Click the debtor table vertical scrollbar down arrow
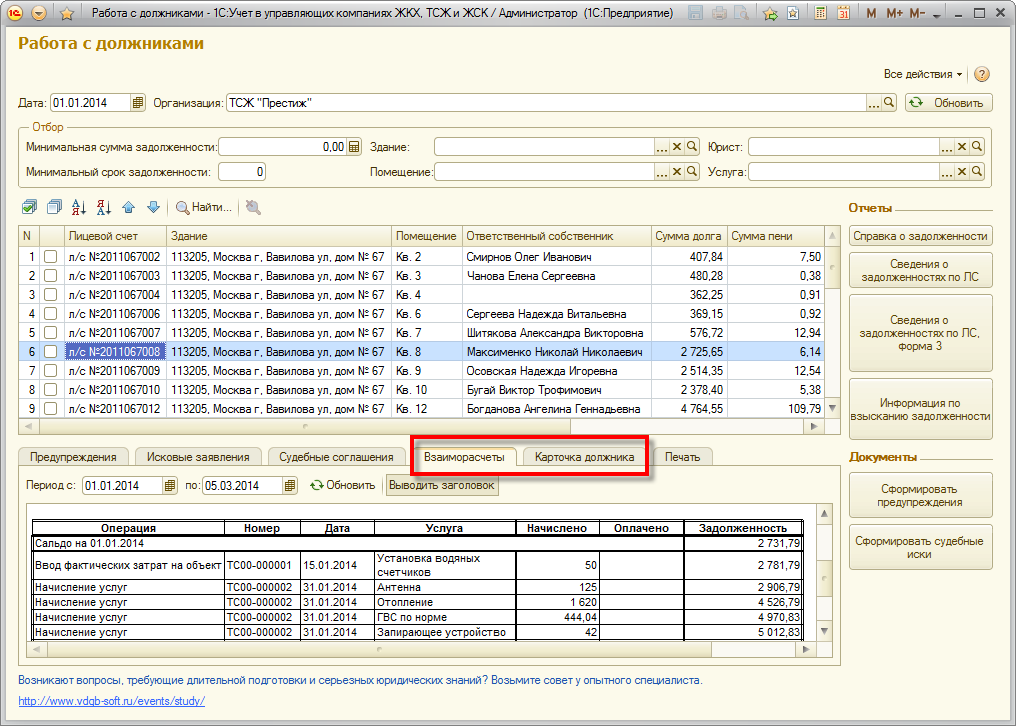This screenshot has width=1016, height=726. (833, 408)
